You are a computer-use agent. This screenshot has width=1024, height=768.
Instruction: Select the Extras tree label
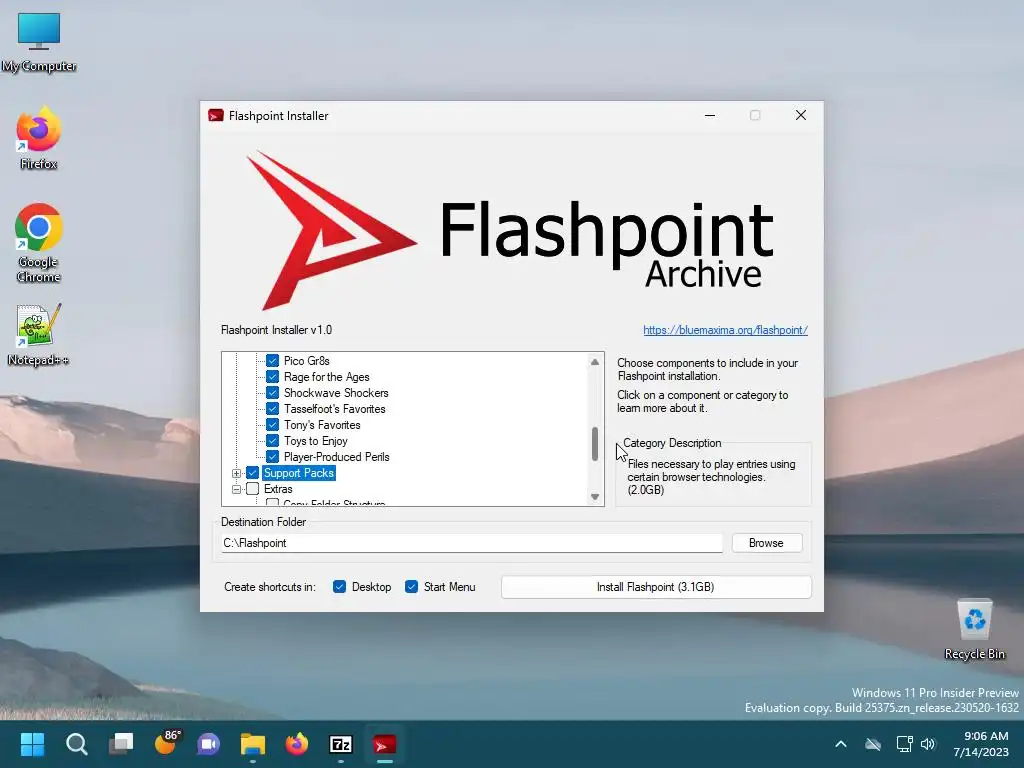pos(278,488)
